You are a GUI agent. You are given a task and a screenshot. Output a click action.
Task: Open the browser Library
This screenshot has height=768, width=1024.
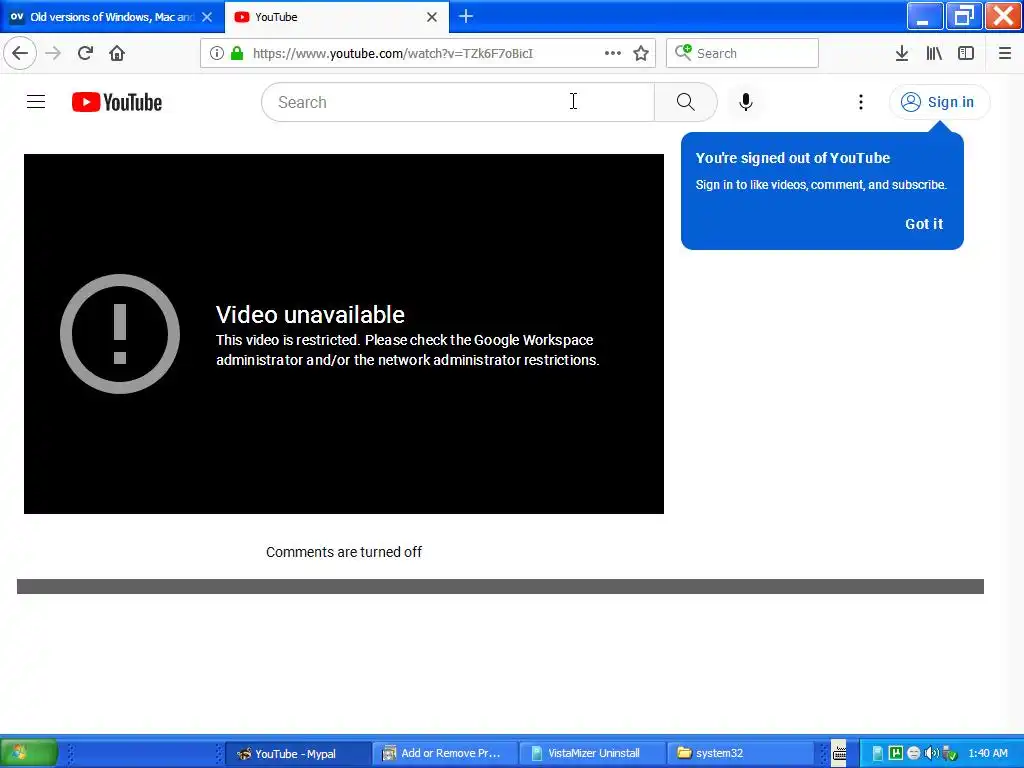point(934,53)
